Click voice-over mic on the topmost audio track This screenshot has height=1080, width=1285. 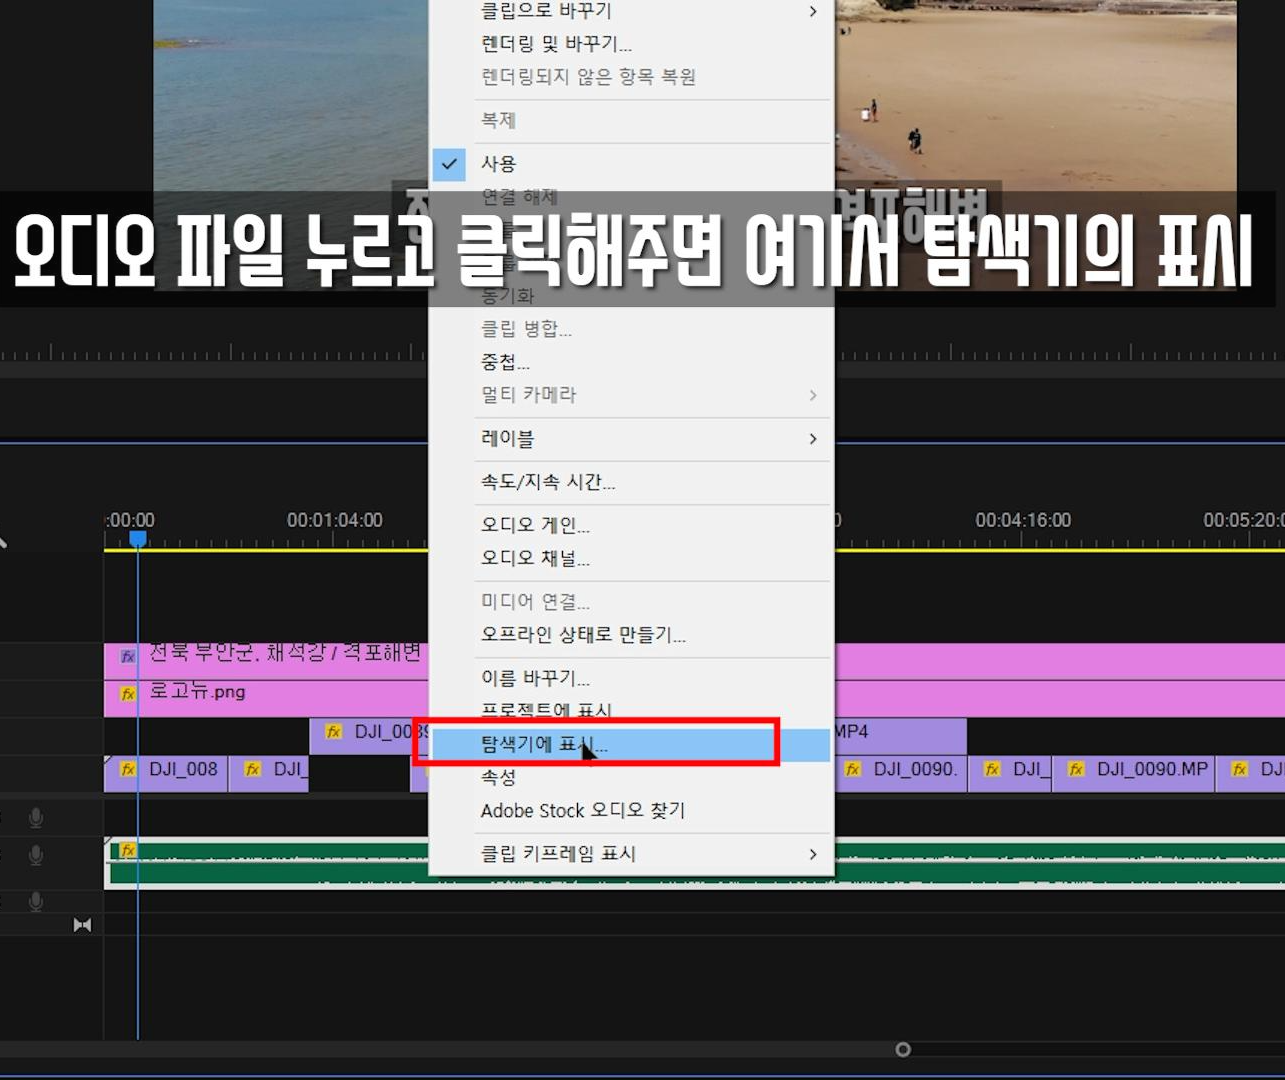tap(36, 818)
